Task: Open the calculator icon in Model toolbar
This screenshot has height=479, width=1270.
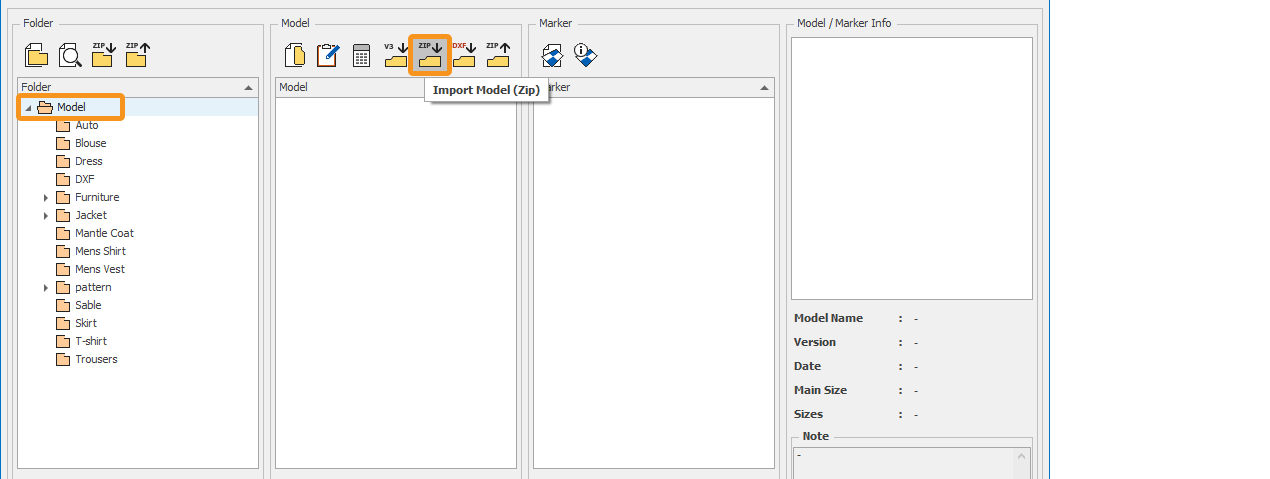Action: [361, 55]
